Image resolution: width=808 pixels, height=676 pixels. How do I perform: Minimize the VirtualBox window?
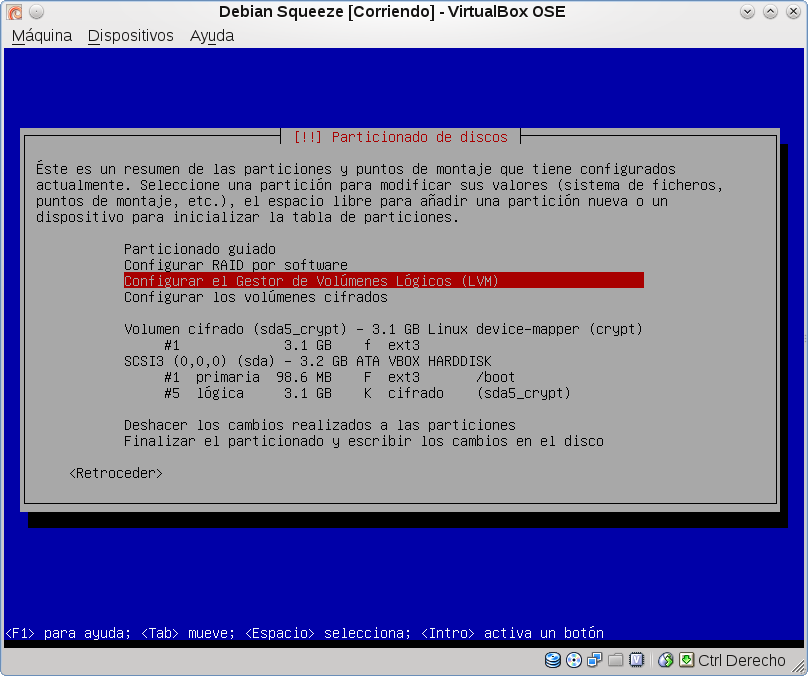tap(747, 11)
